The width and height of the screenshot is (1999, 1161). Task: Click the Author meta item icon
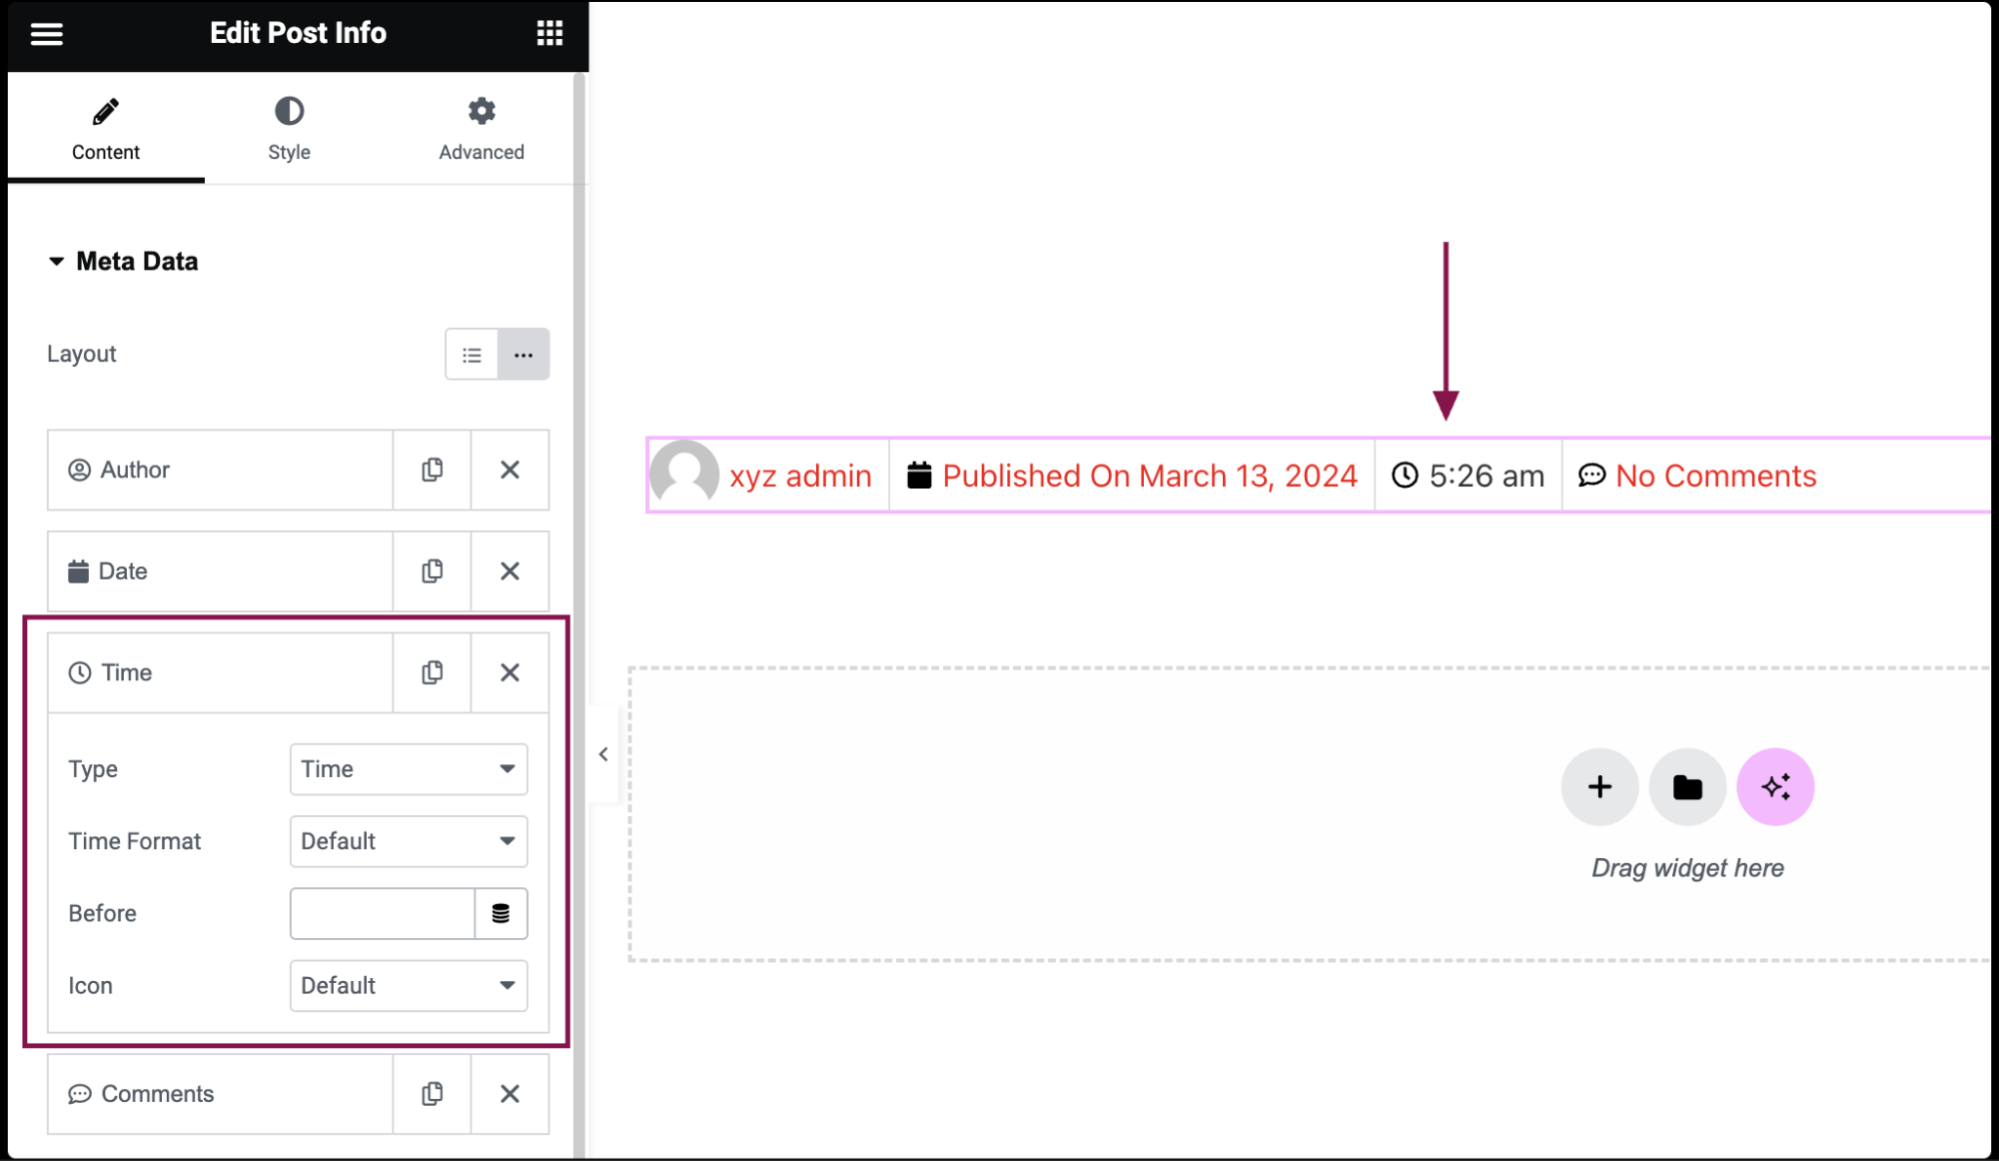(79, 470)
